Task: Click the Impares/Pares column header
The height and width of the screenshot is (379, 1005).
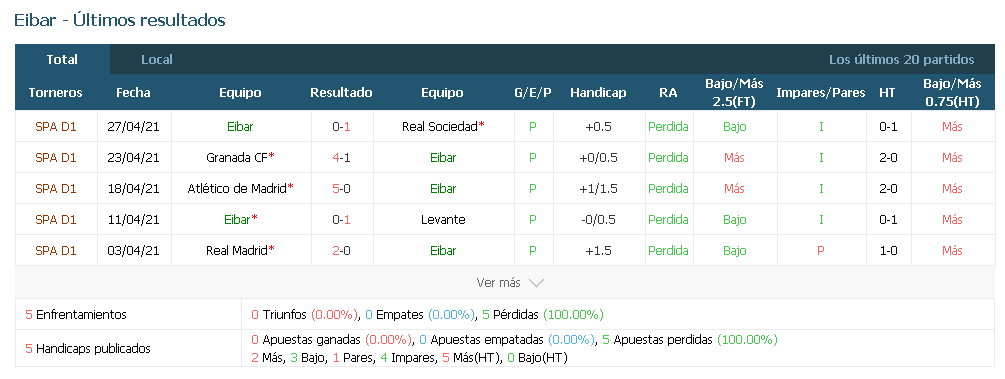Action: [x=820, y=93]
